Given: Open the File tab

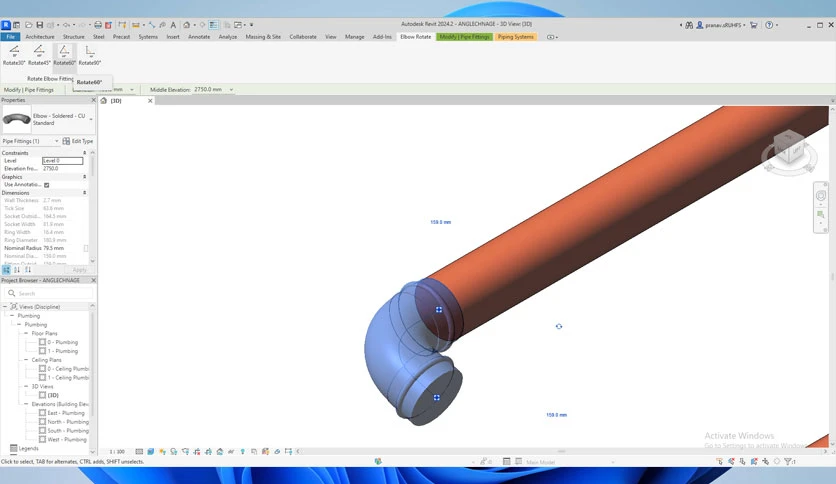Looking at the screenshot, I should pos(10,37).
